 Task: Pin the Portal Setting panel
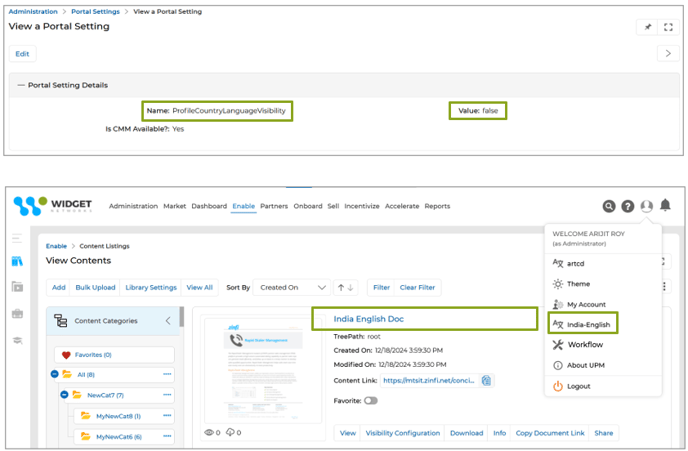click(649, 27)
